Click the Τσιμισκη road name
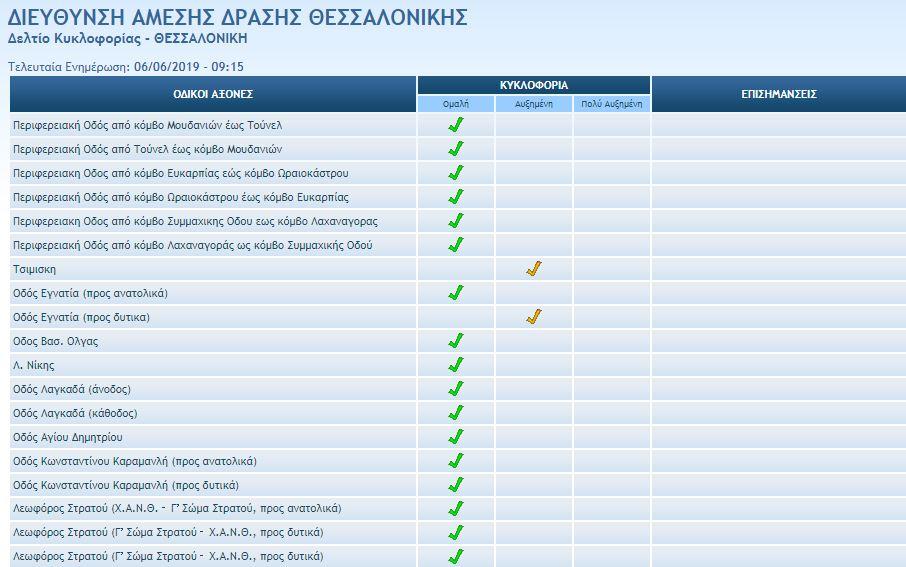Viewport: 906px width, 567px height. coord(34,270)
